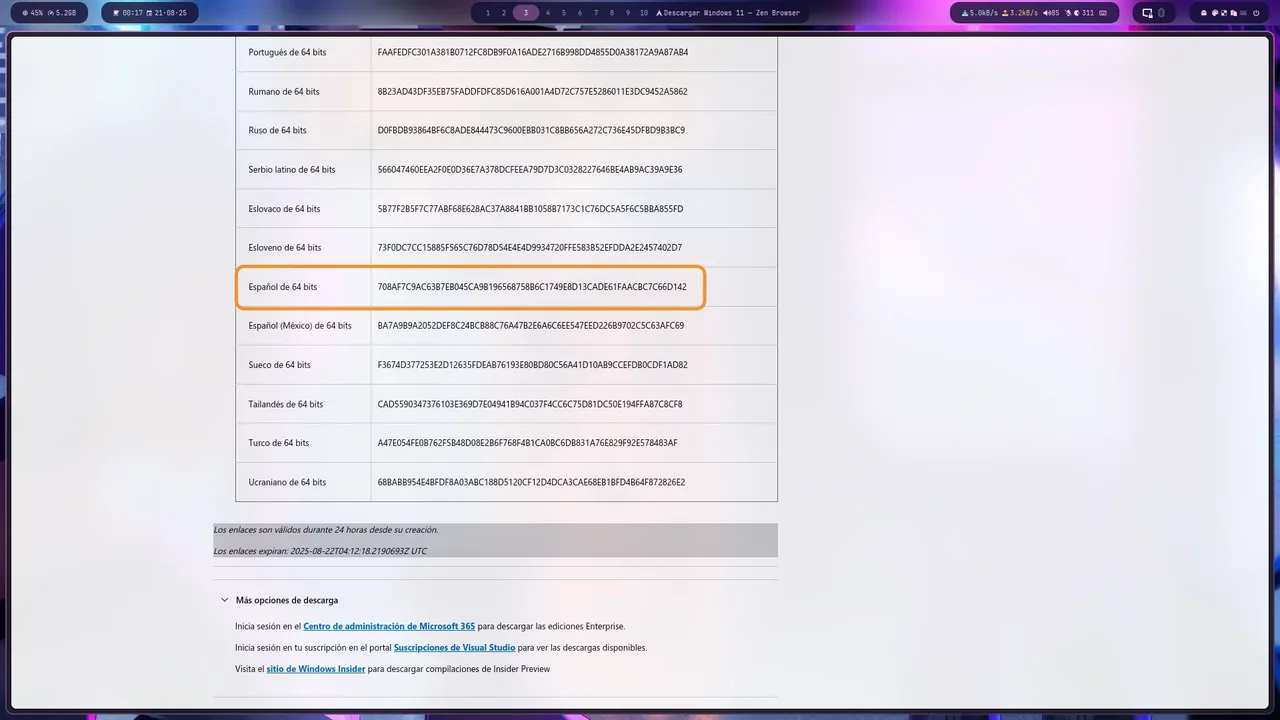Click Rumano de 64 bits cell
The height and width of the screenshot is (720, 1280).
(x=303, y=91)
